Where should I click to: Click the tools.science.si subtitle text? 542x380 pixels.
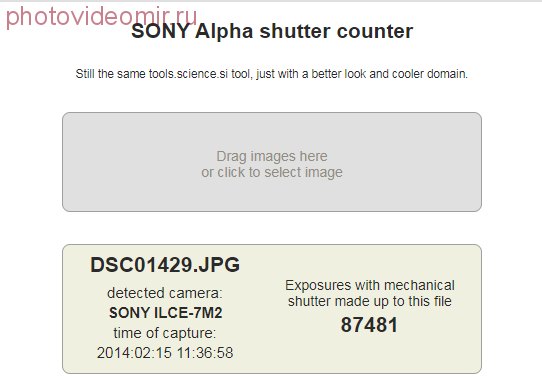[x=272, y=74]
